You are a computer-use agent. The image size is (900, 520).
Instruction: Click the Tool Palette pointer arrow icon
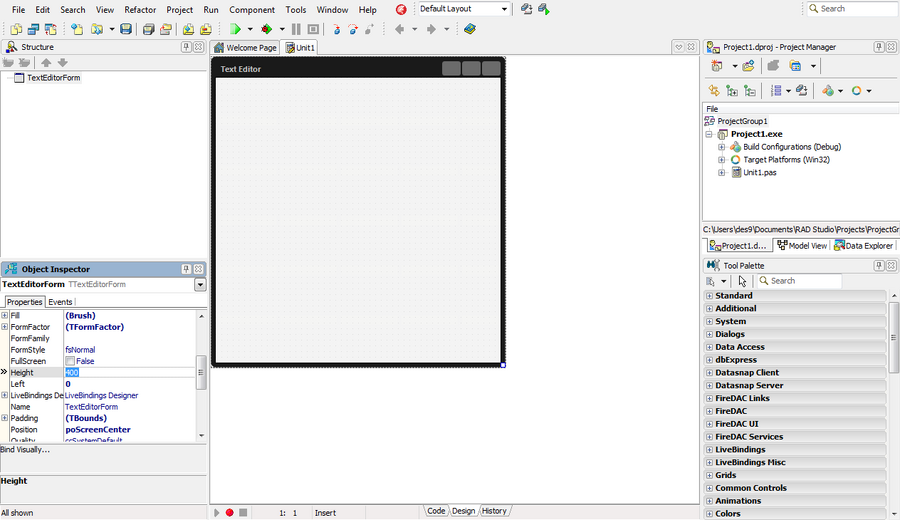(x=742, y=281)
